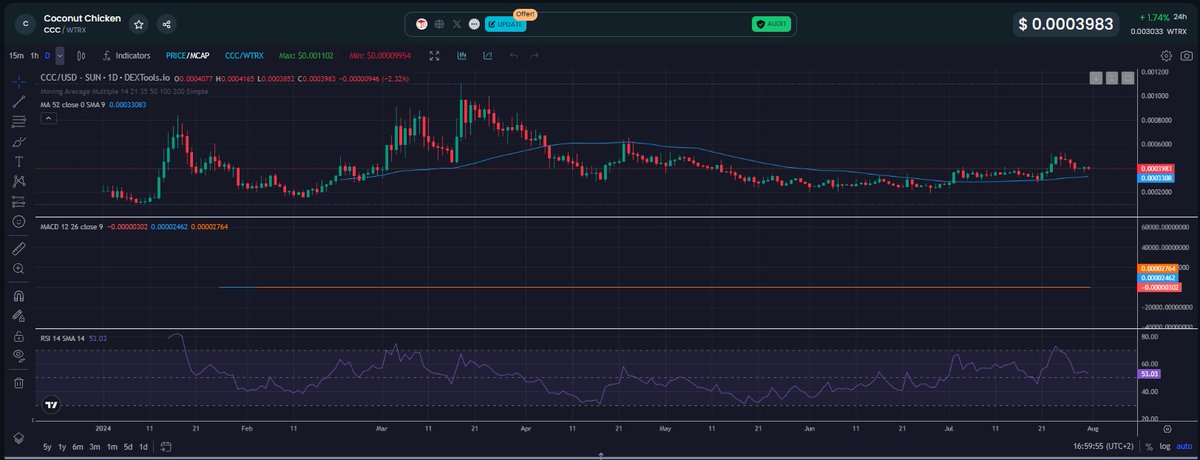
Task: Select the 3m date range
Action: [95, 445]
